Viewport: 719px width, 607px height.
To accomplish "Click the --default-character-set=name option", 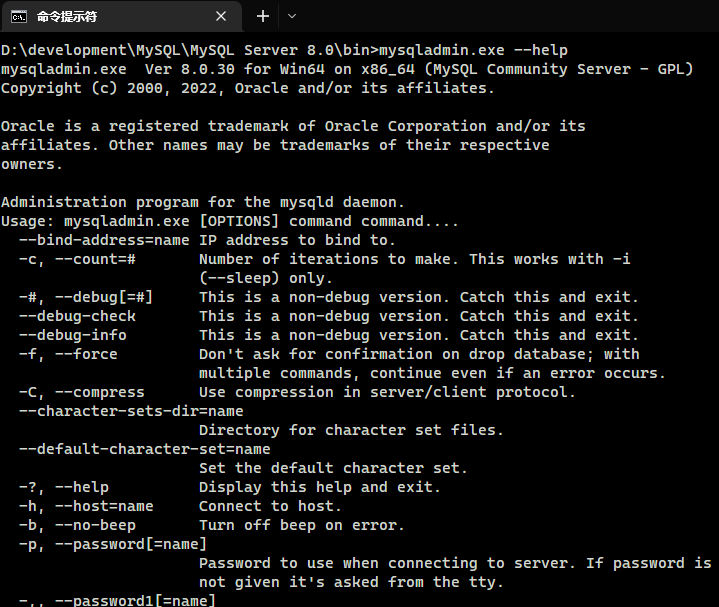I will [x=144, y=449].
